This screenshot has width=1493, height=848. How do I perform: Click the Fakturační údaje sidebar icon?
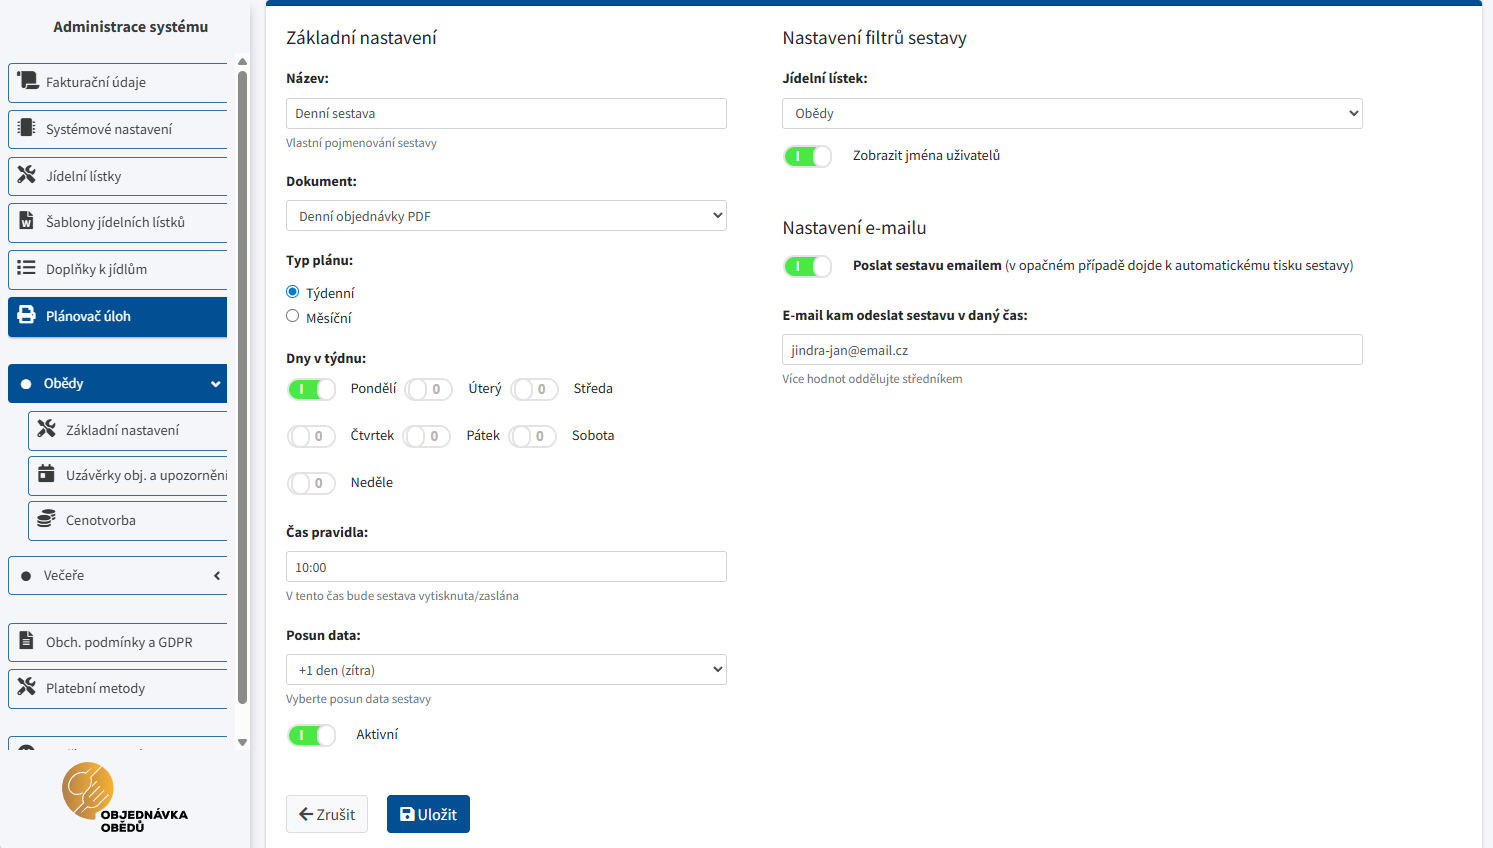click(x=27, y=81)
